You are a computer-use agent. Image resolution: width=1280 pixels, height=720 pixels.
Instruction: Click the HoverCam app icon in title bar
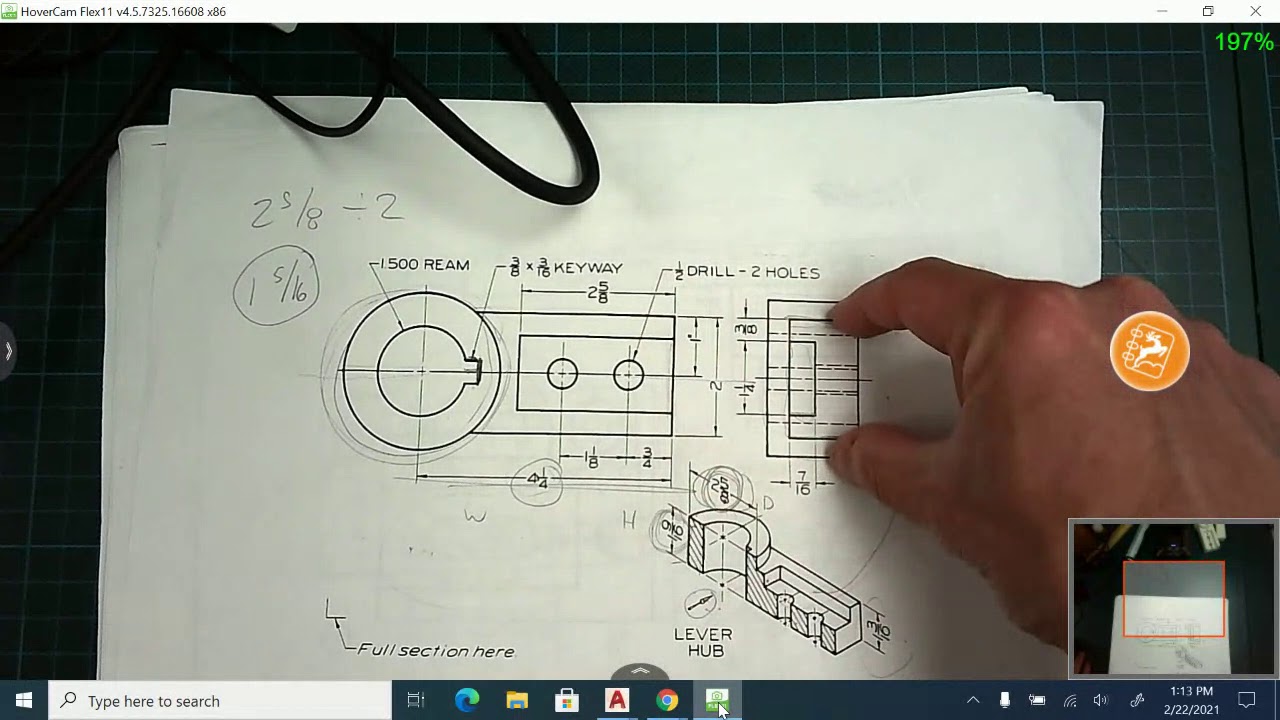9,11
